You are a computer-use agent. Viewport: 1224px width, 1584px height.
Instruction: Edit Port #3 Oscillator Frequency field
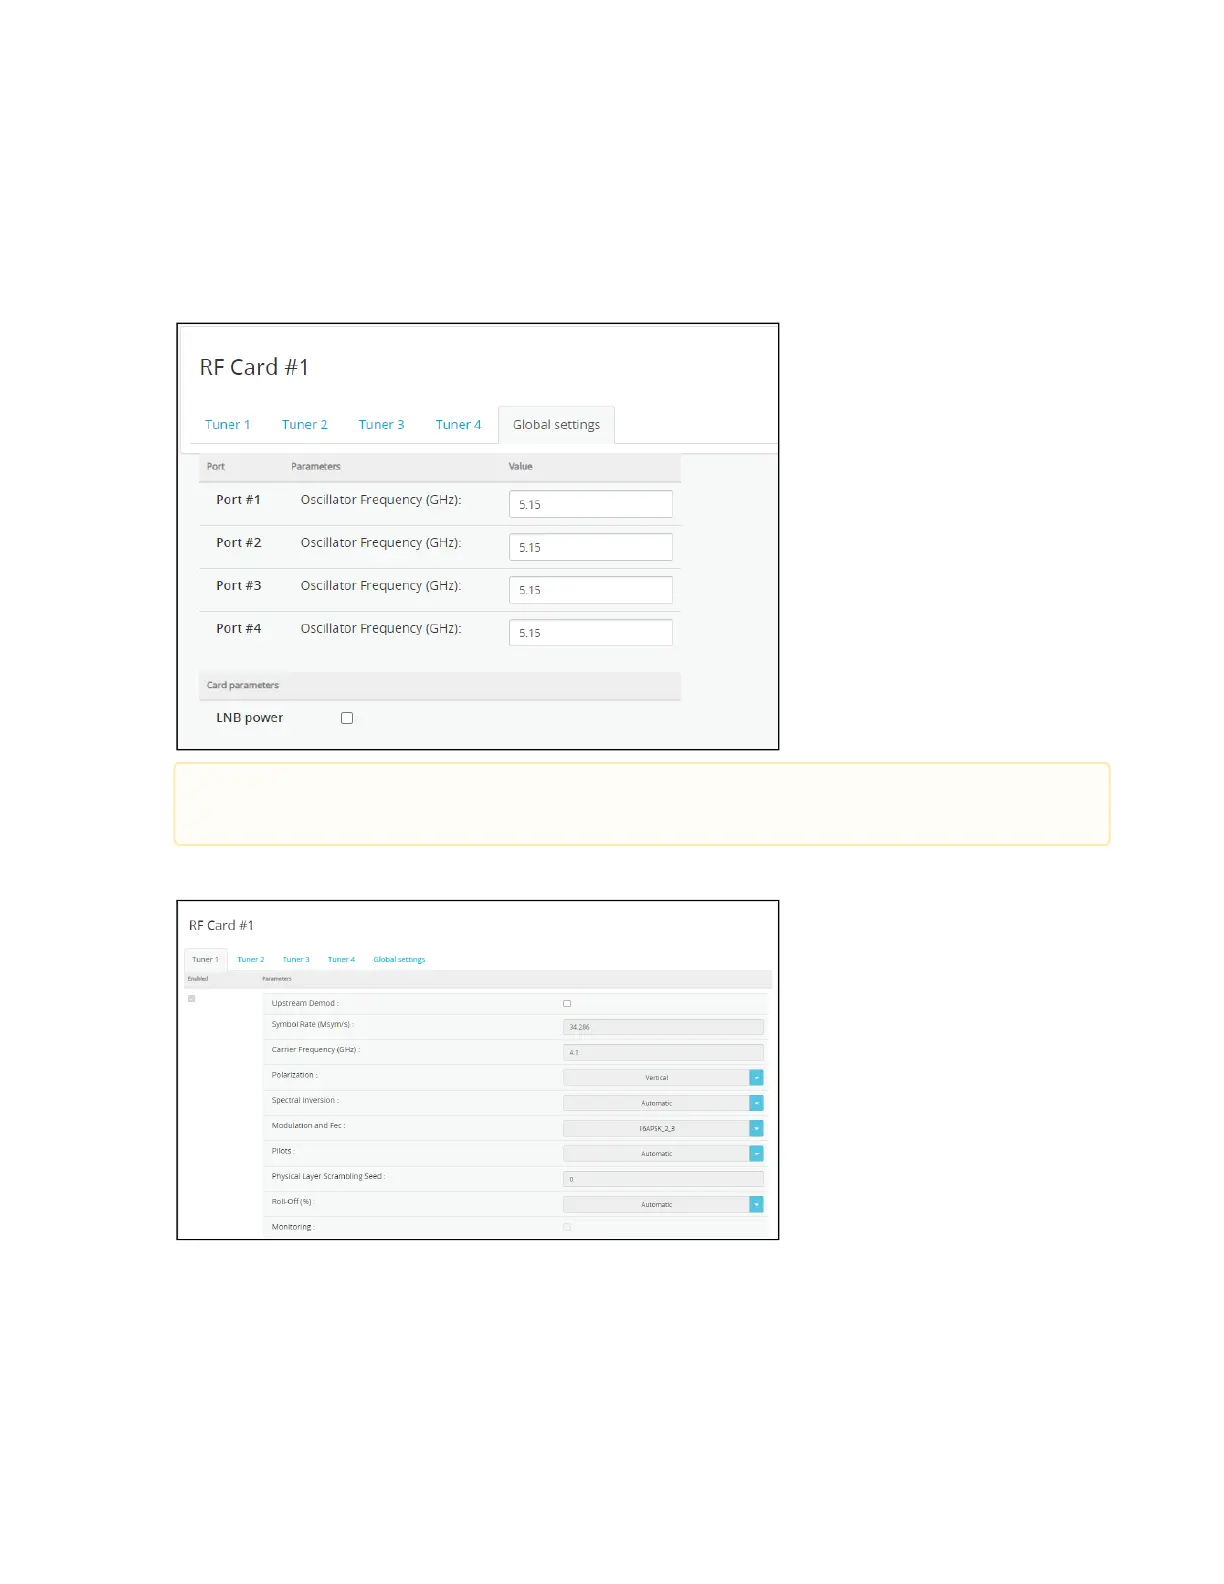click(591, 590)
